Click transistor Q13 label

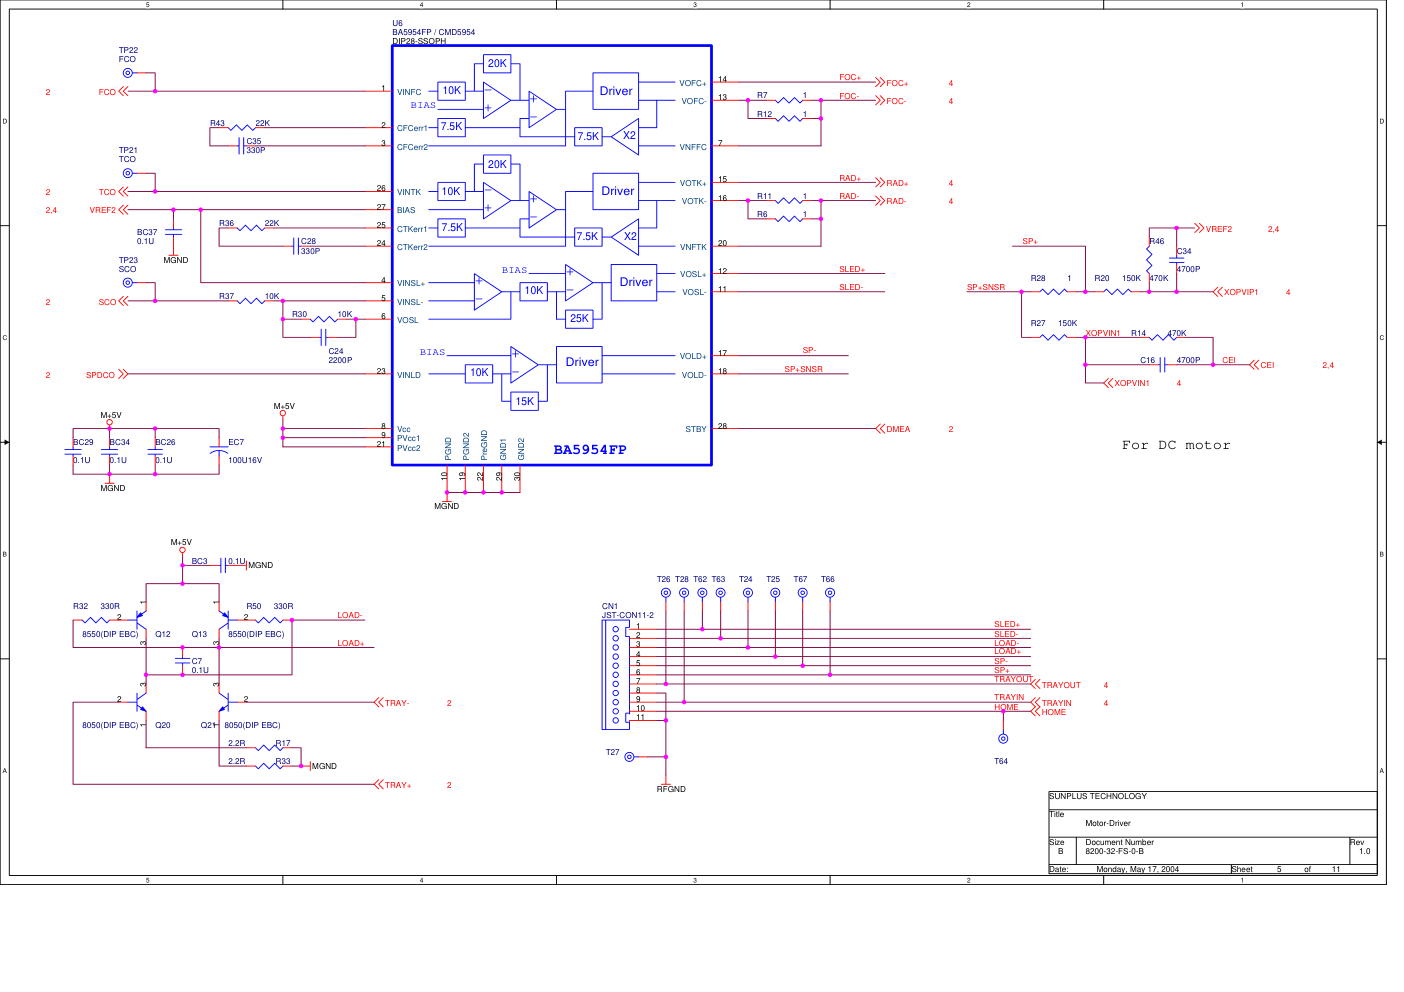[x=199, y=634]
